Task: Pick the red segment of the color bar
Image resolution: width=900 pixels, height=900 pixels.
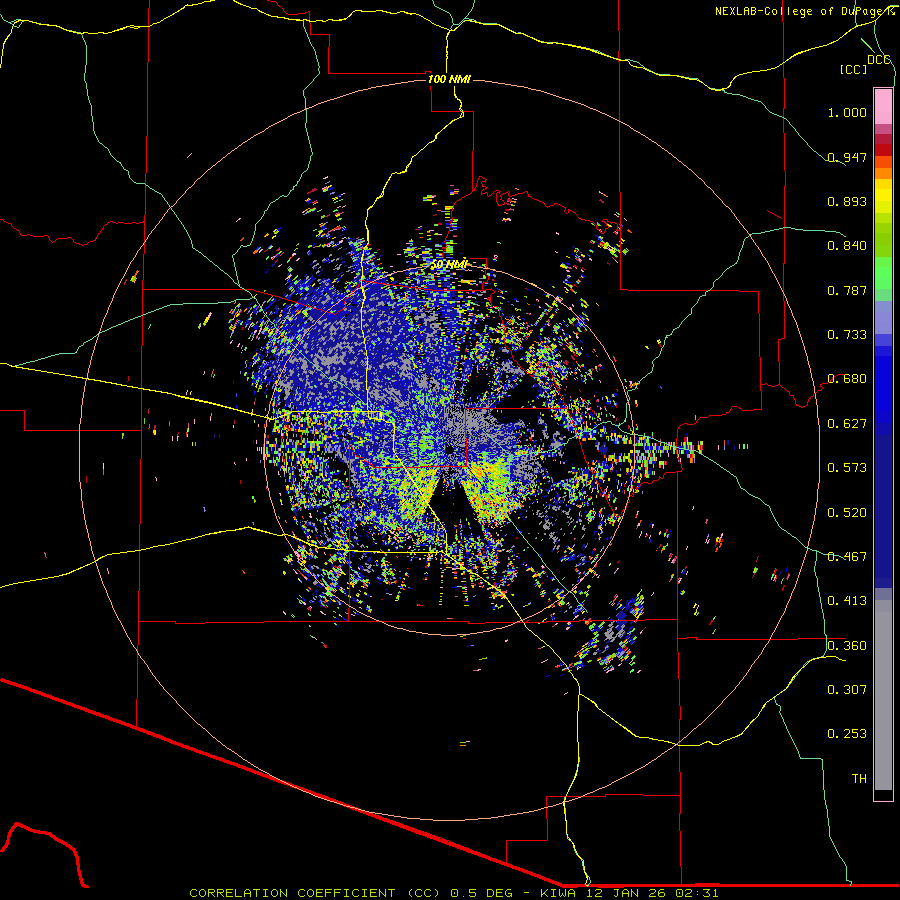Action: 883,149
